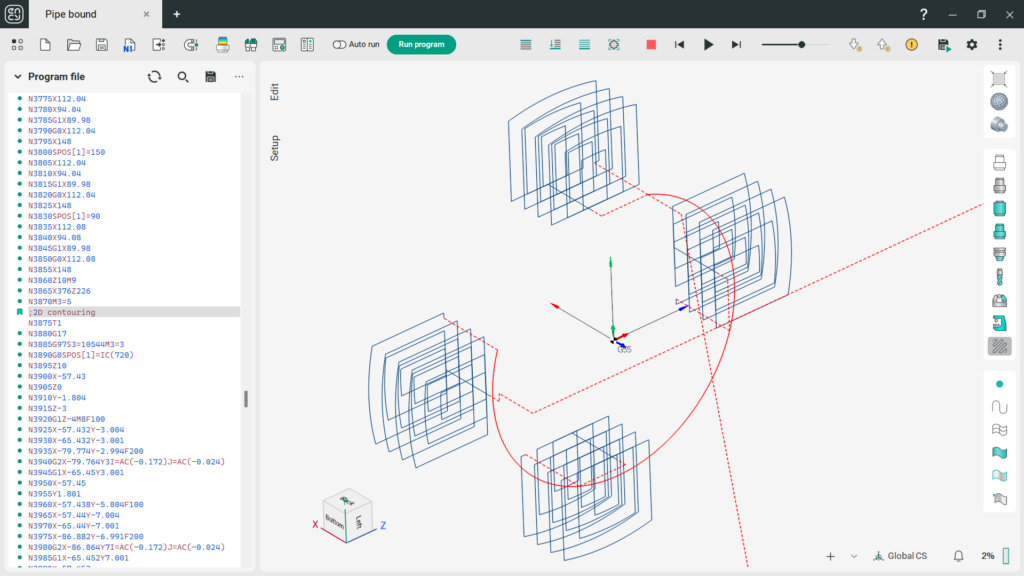Viewport: 1024px width, 576px height.
Task: Expand the dropdown chevron beside Global CS
Action: pyautogui.click(x=854, y=556)
